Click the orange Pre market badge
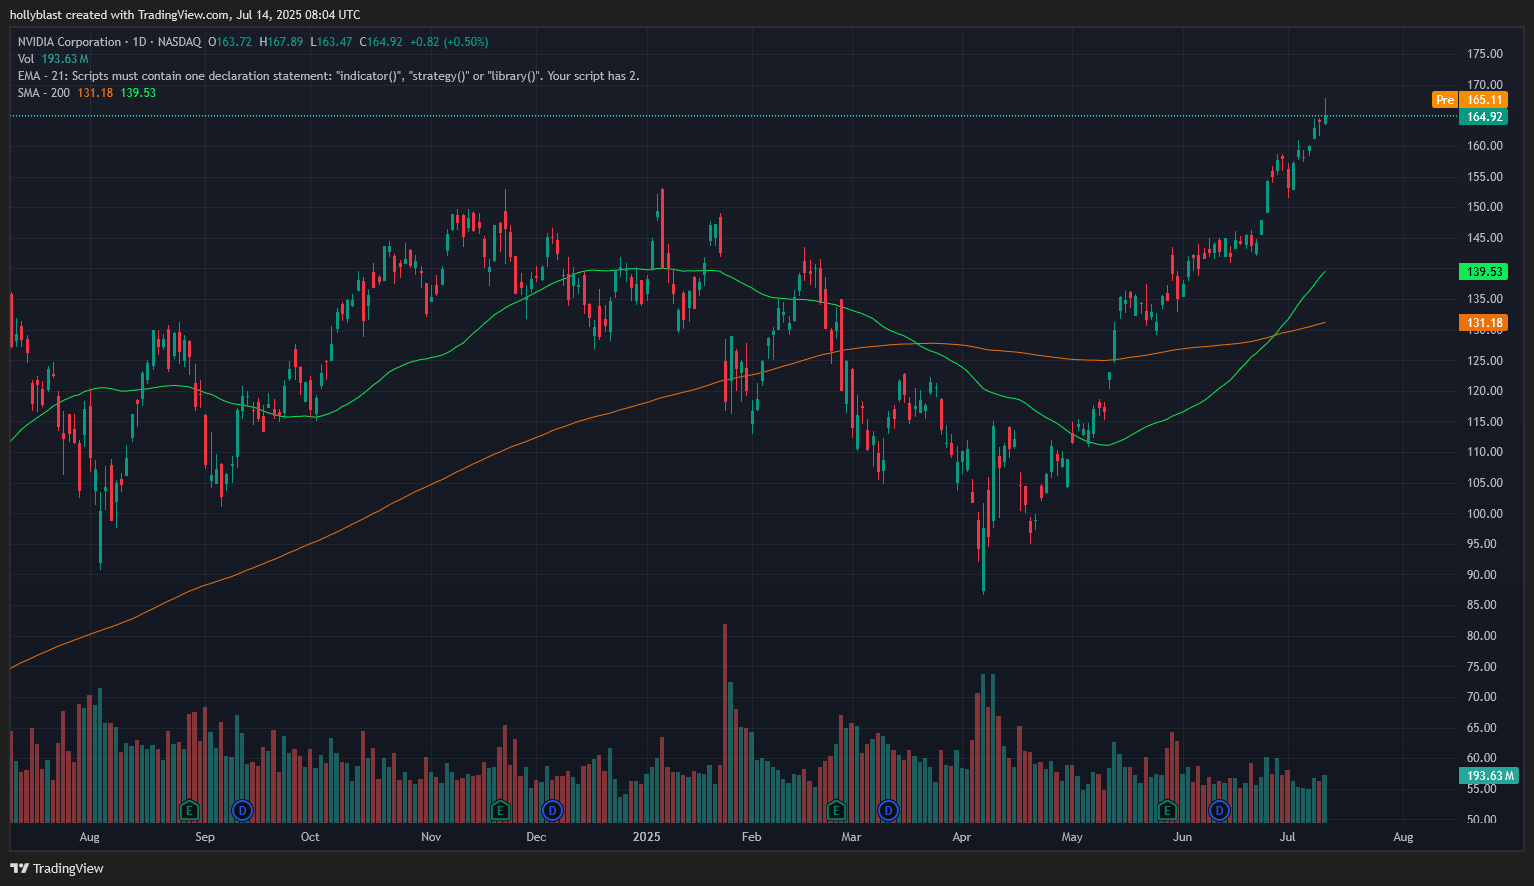The width and height of the screenshot is (1534, 886). 1445,100
